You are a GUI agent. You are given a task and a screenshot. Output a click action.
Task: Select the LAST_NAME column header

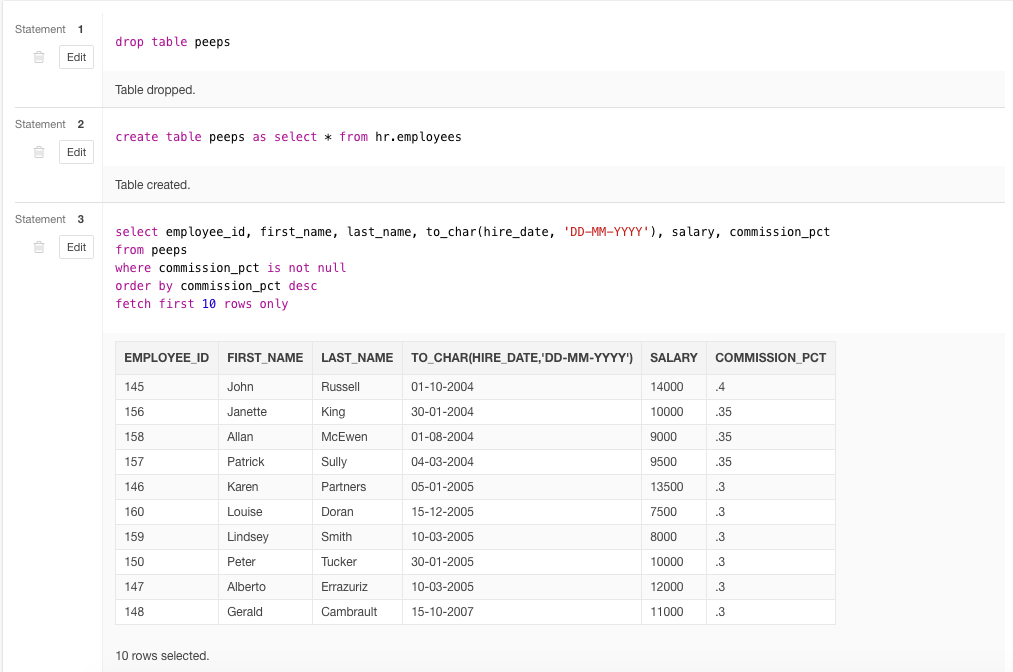[357, 358]
